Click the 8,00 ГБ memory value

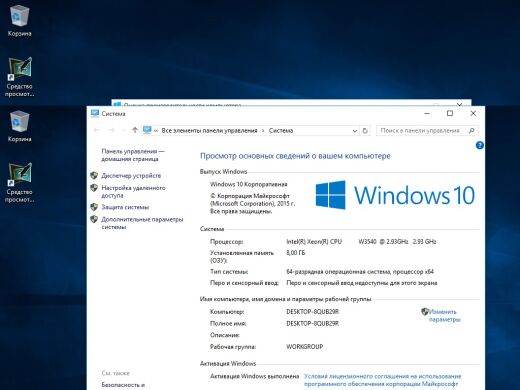296,253
